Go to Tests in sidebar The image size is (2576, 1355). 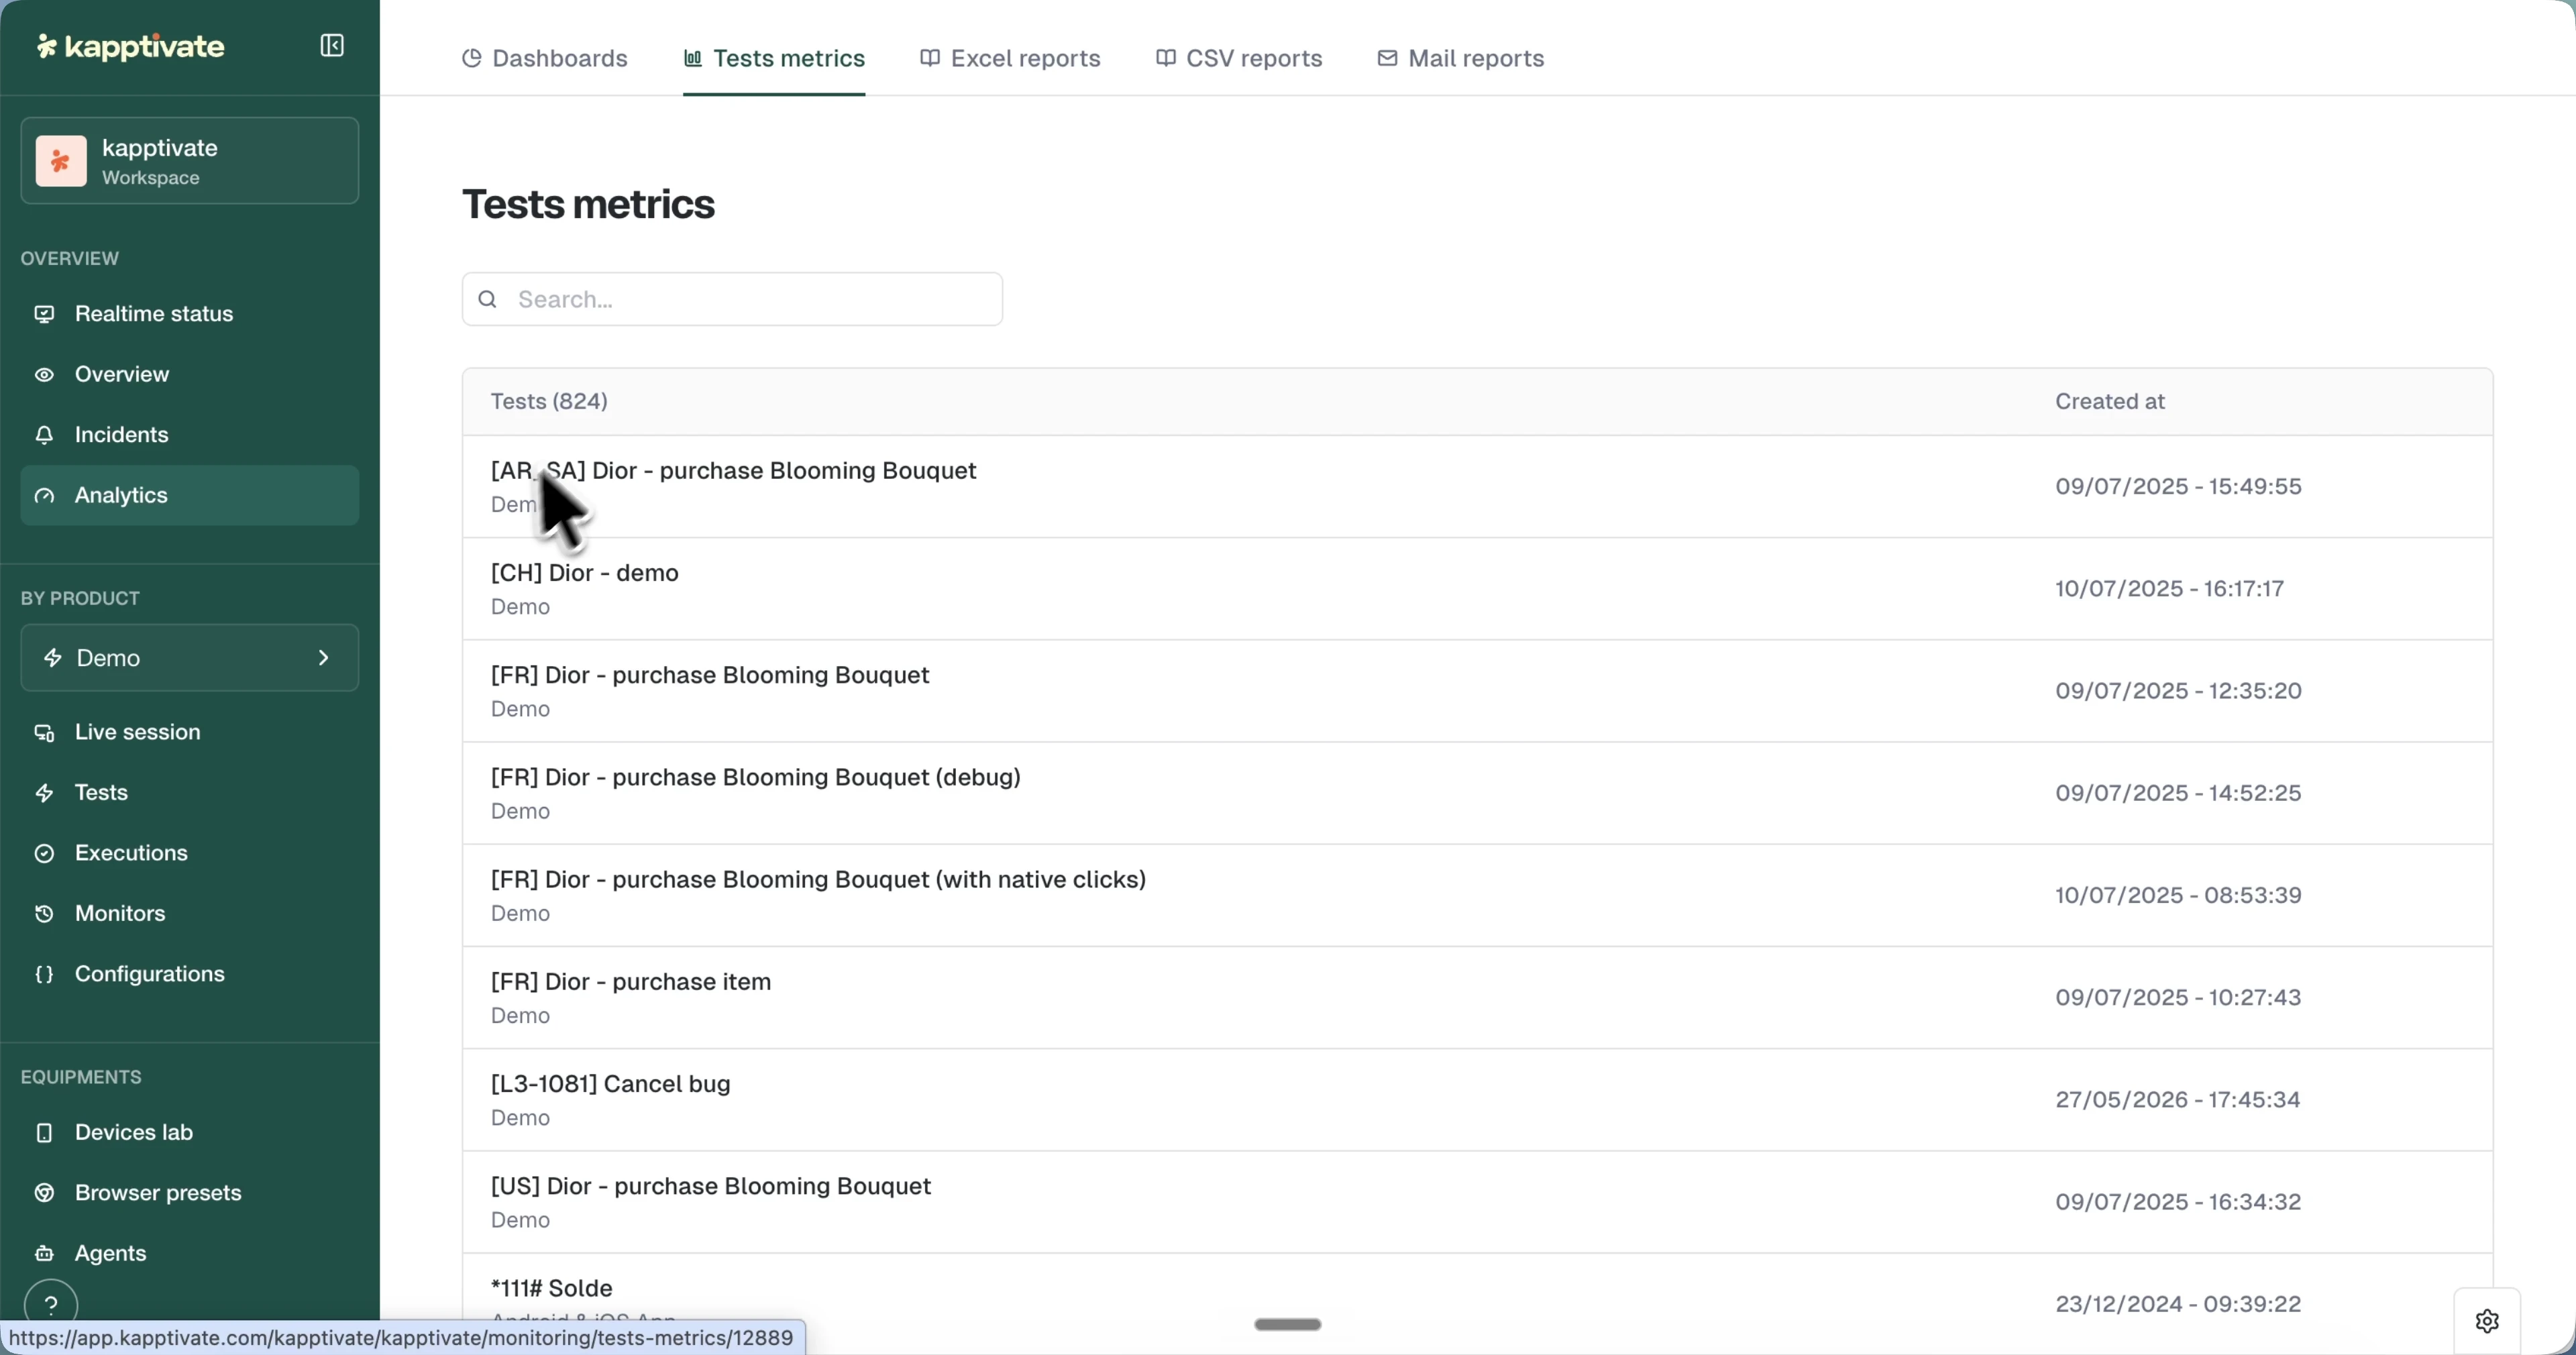click(190, 793)
